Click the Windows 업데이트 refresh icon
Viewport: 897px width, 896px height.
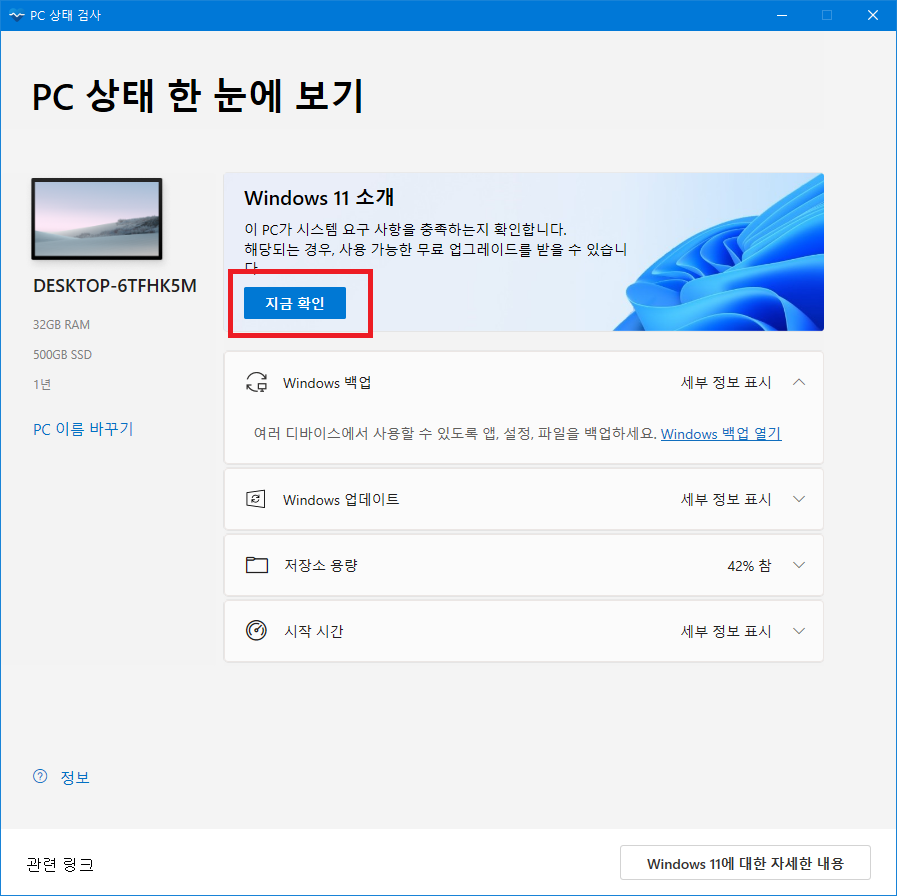click(x=256, y=499)
